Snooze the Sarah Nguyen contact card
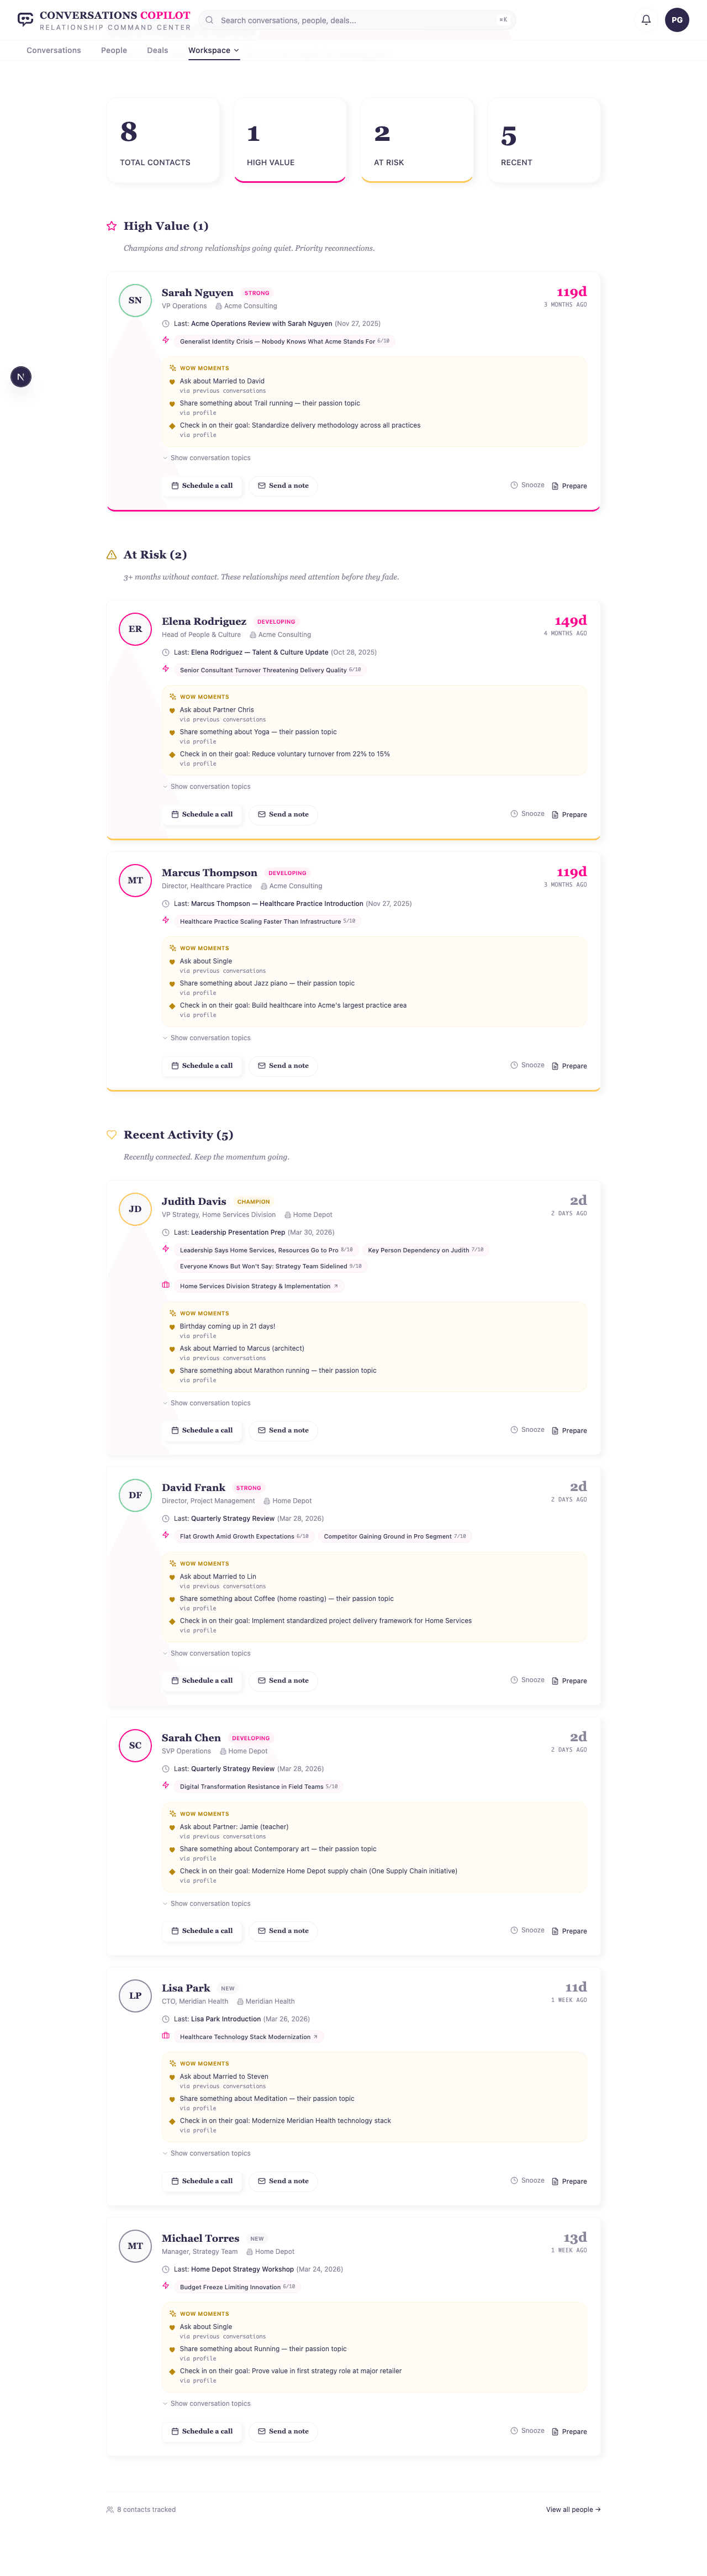Screen dimensions: 707x2576 528,485
